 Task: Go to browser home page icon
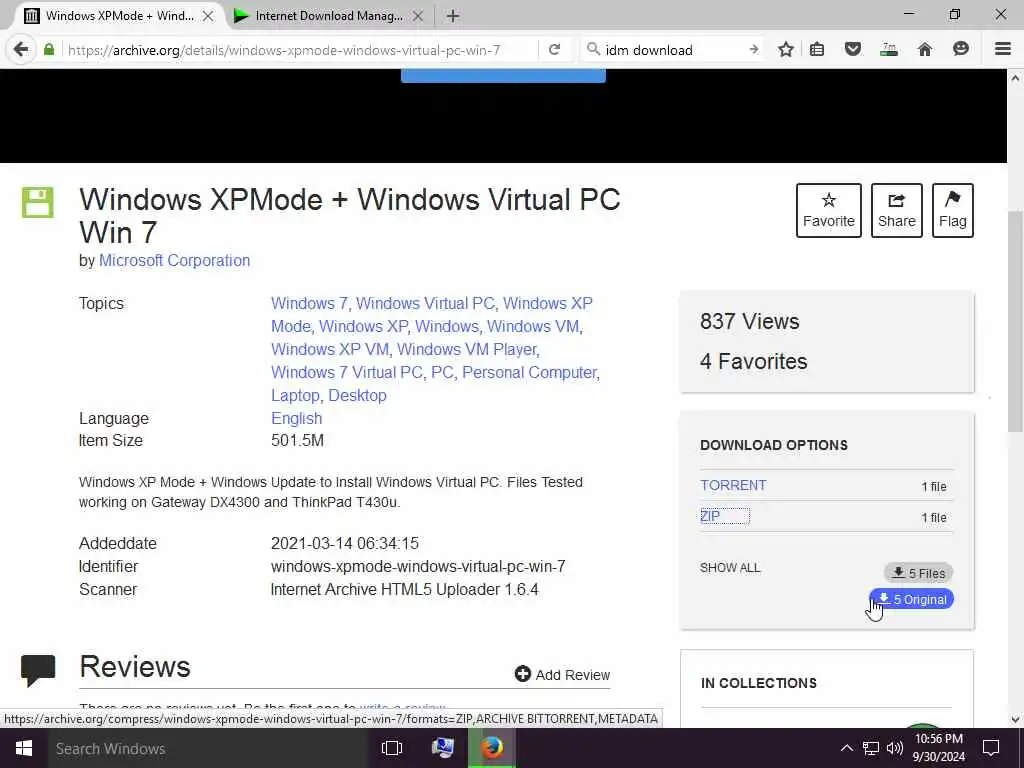coord(925,50)
